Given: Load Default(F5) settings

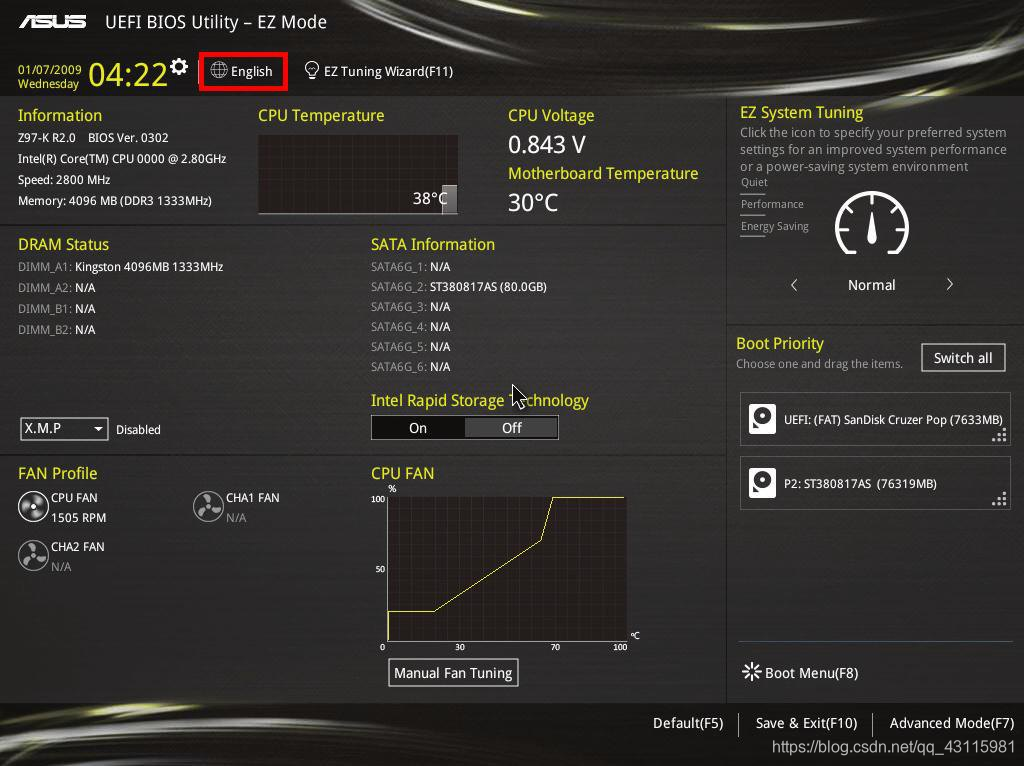Looking at the screenshot, I should pos(688,723).
